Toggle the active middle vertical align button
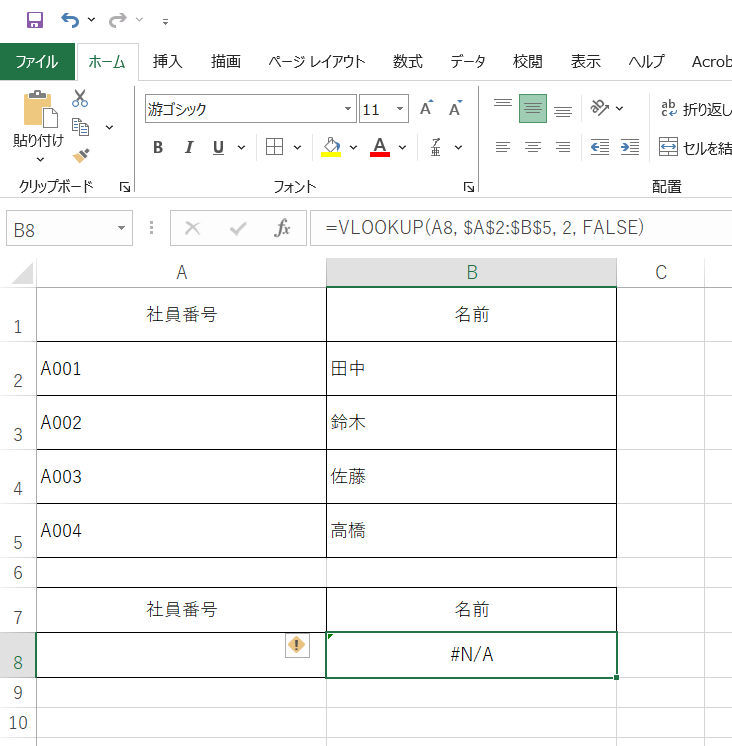This screenshot has width=732, height=746. 533,109
